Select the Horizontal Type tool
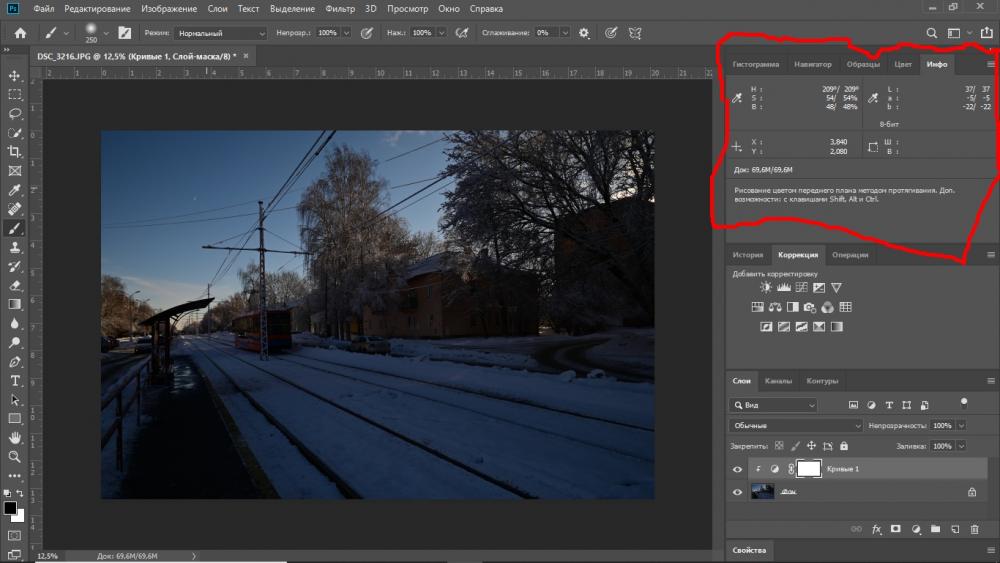Viewport: 1000px width, 563px height. coord(14,381)
